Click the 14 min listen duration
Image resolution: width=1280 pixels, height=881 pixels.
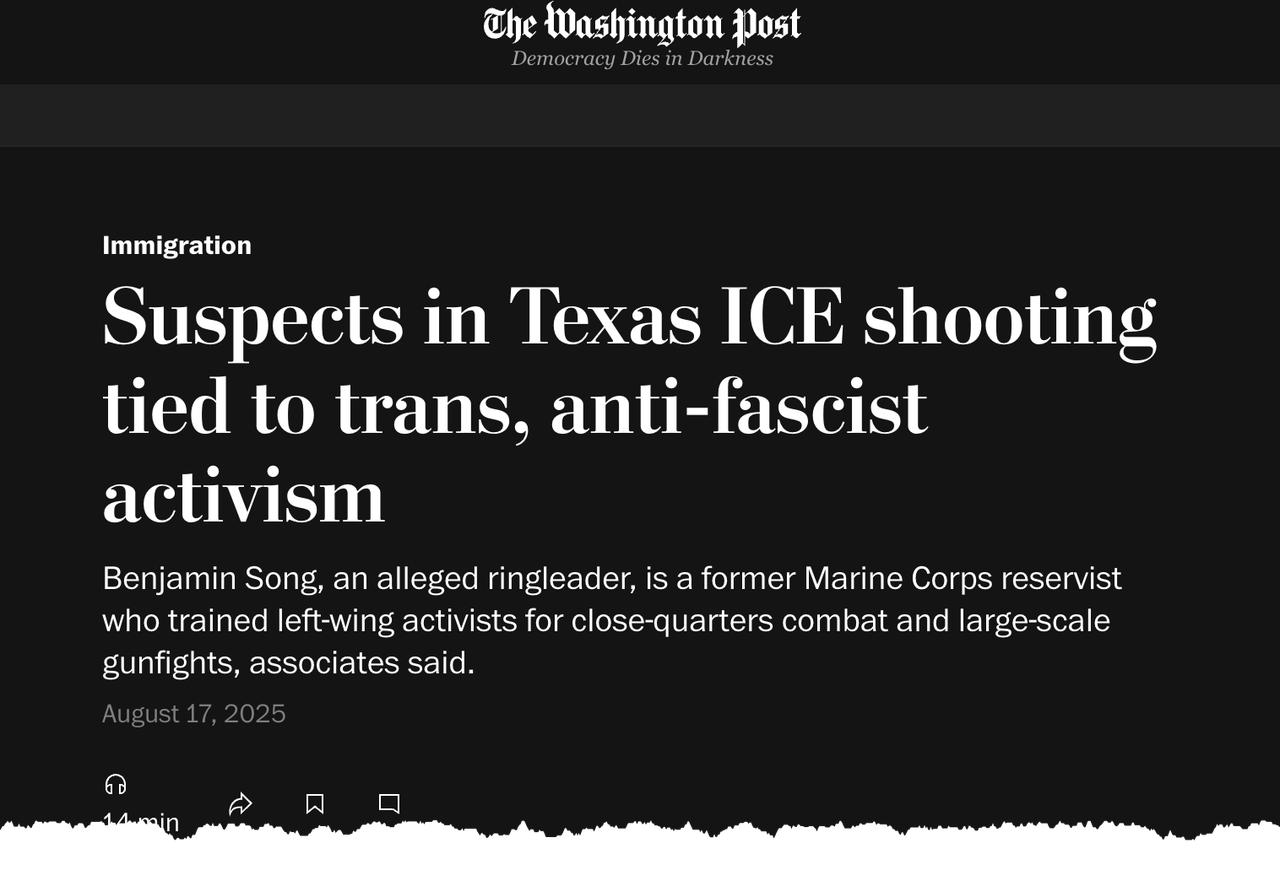(x=141, y=822)
